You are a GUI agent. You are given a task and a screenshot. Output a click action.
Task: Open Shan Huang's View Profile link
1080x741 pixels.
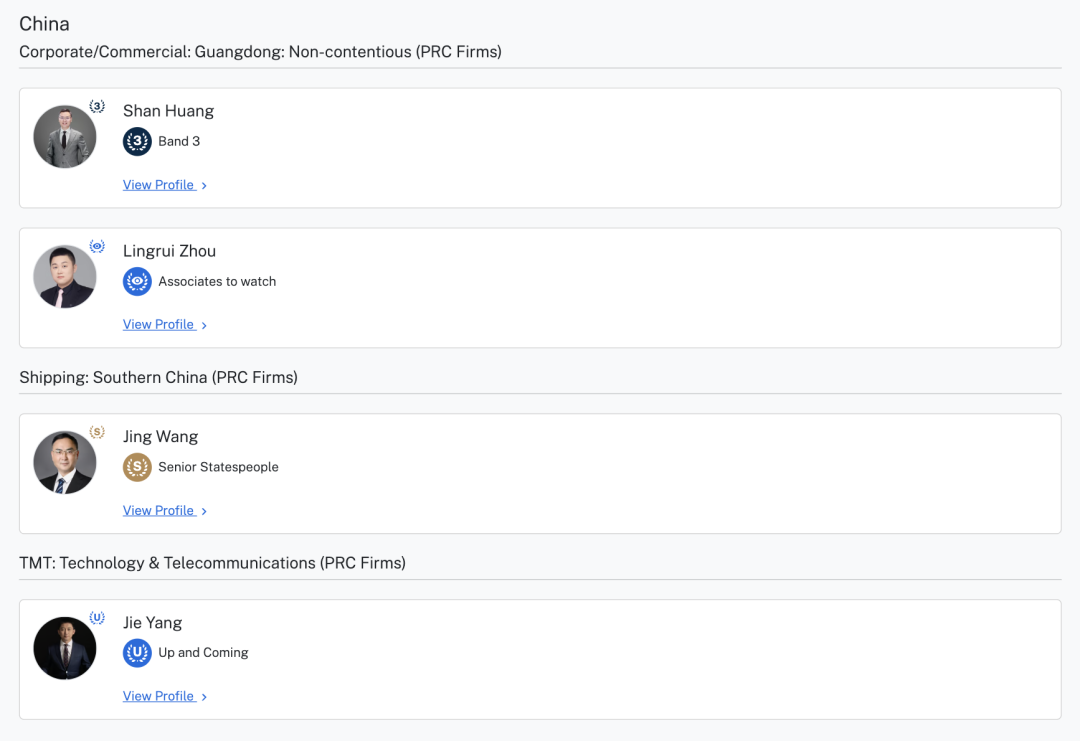point(158,185)
